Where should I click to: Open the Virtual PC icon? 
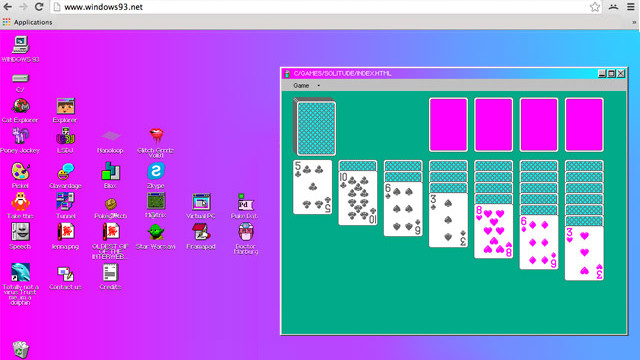[201, 202]
